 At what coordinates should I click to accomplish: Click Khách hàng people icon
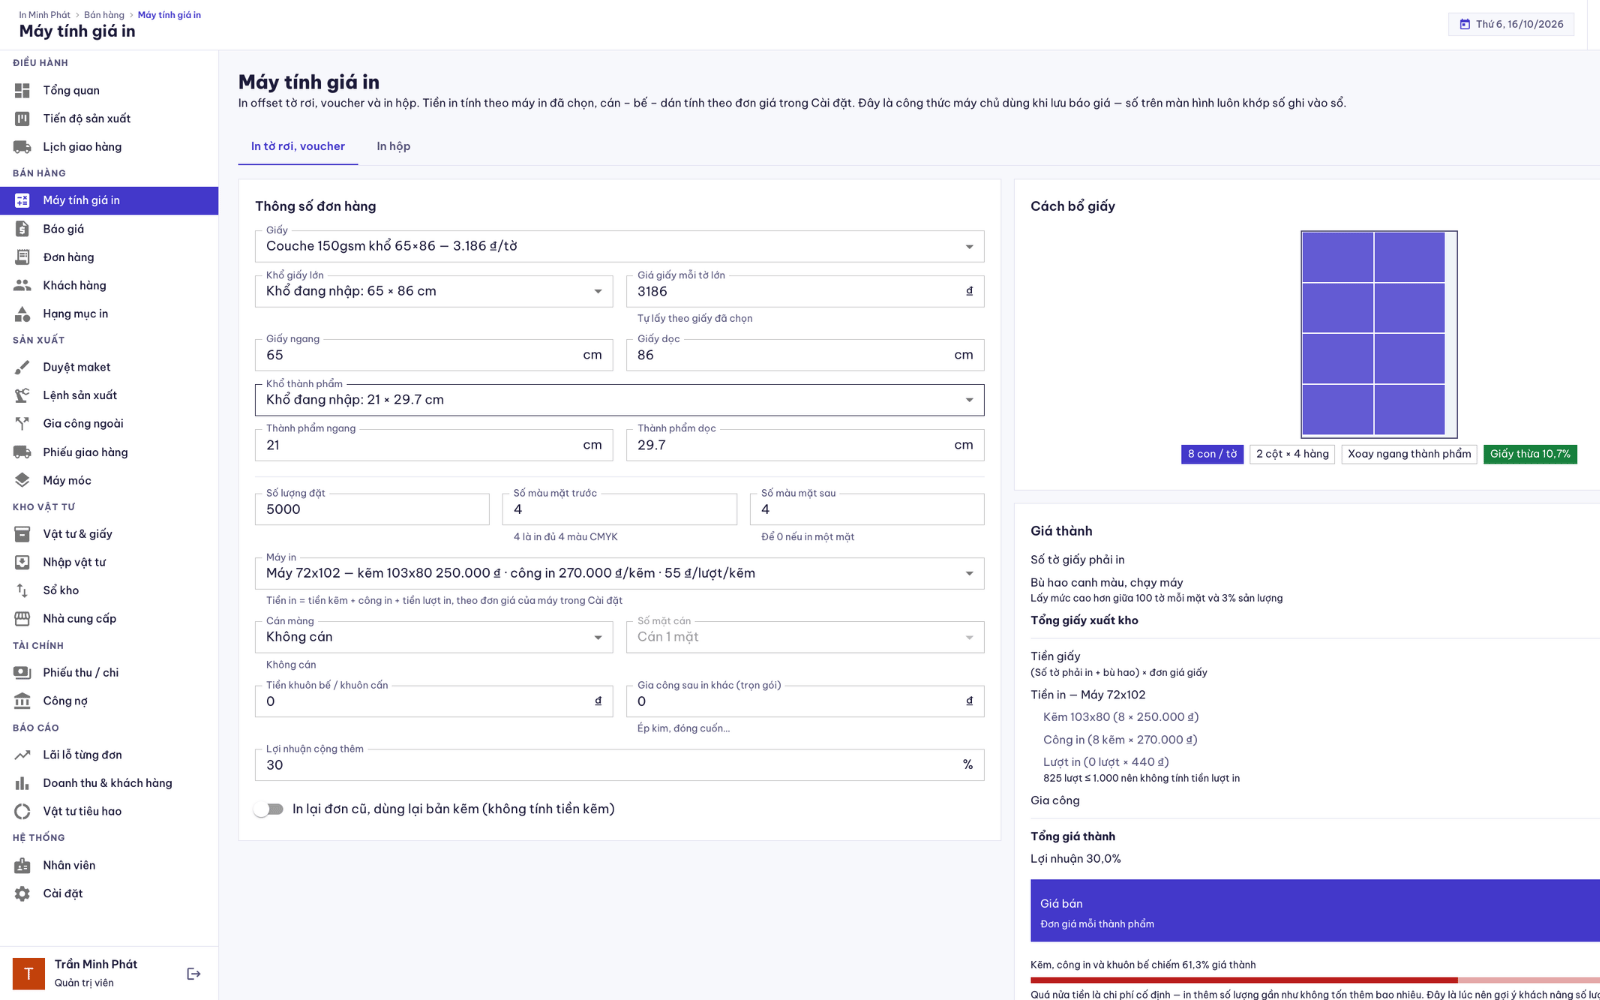pyautogui.click(x=22, y=285)
